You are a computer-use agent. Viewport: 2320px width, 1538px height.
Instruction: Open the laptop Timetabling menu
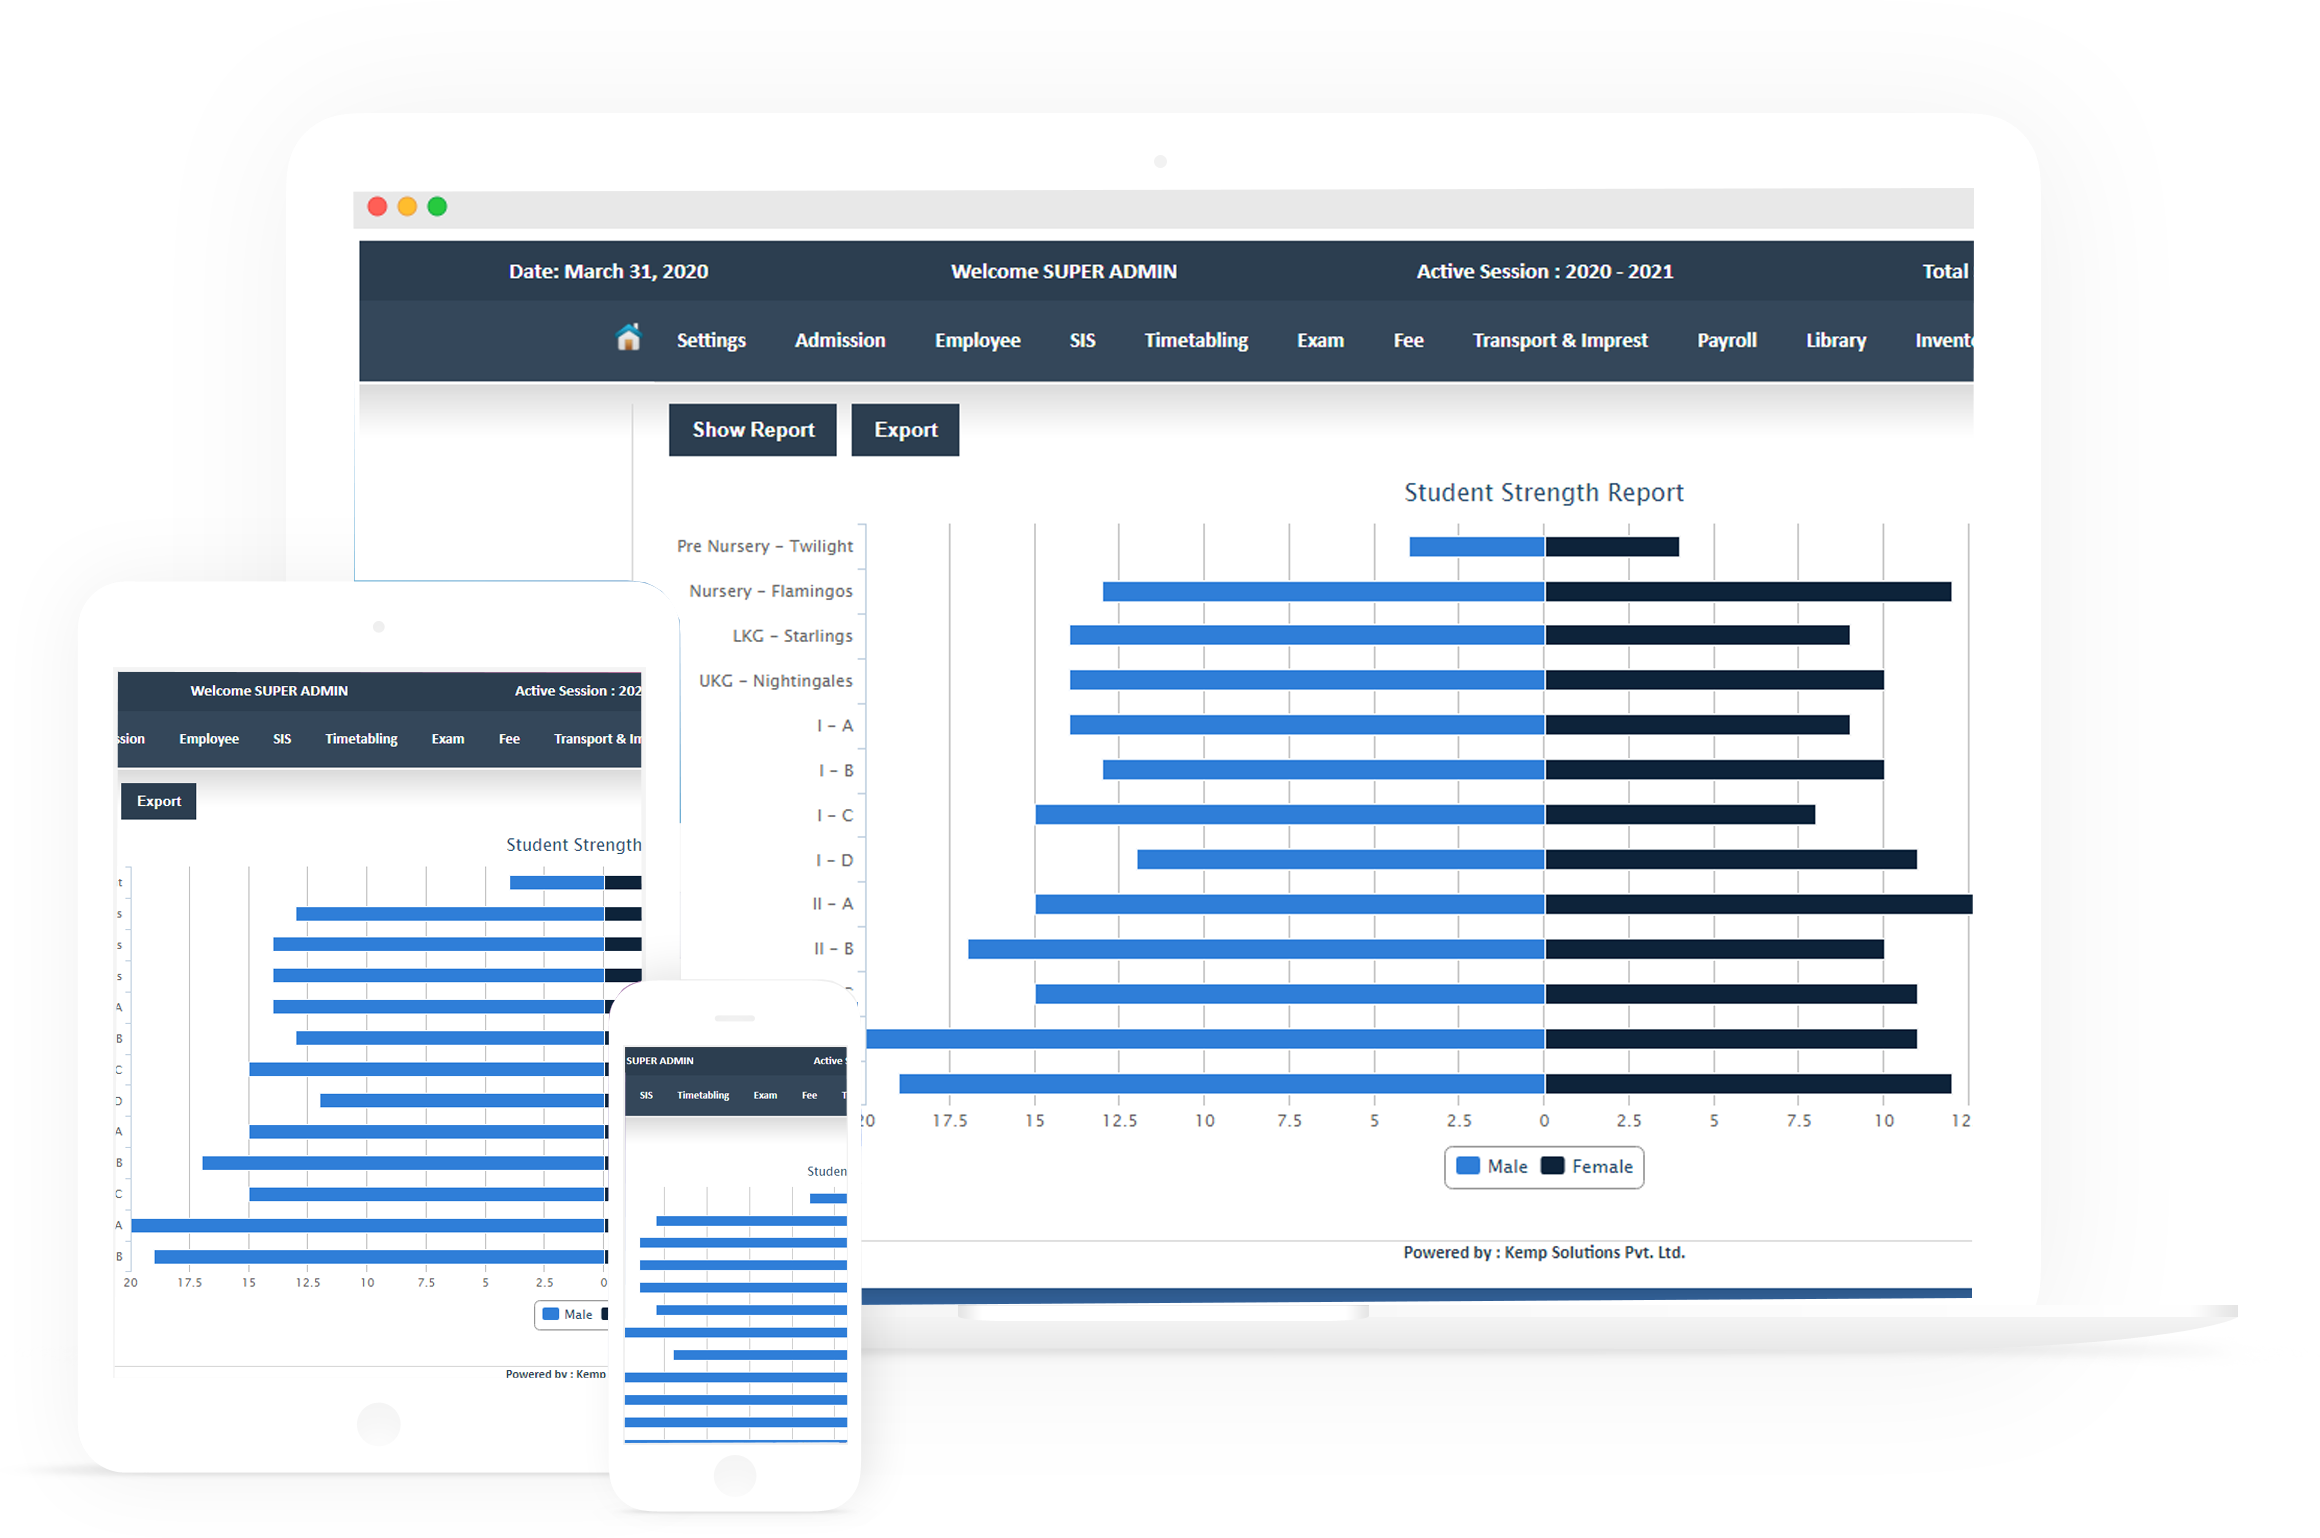tap(1196, 341)
